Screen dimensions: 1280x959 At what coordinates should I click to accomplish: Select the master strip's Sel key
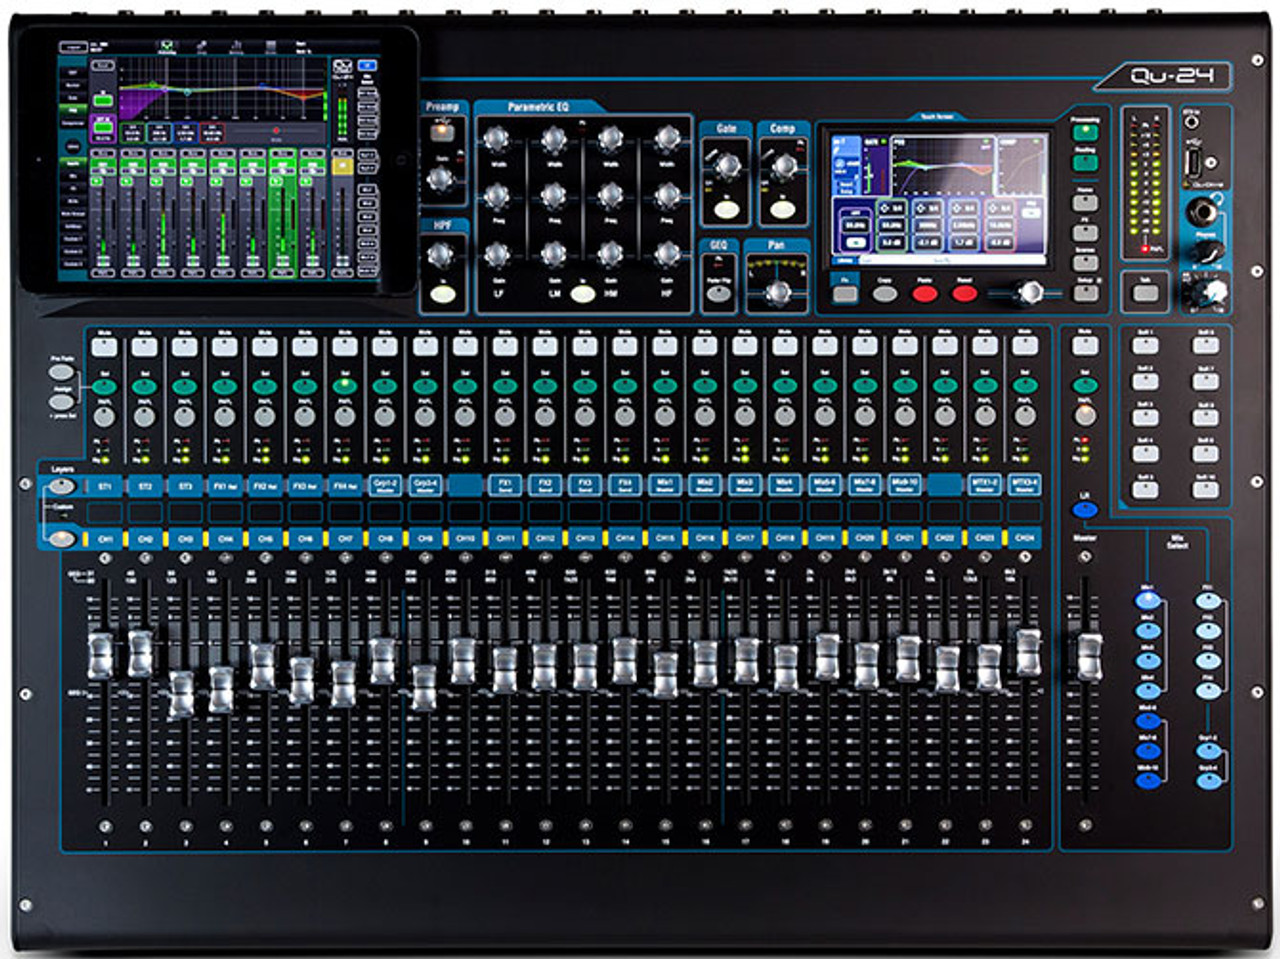tap(1084, 386)
